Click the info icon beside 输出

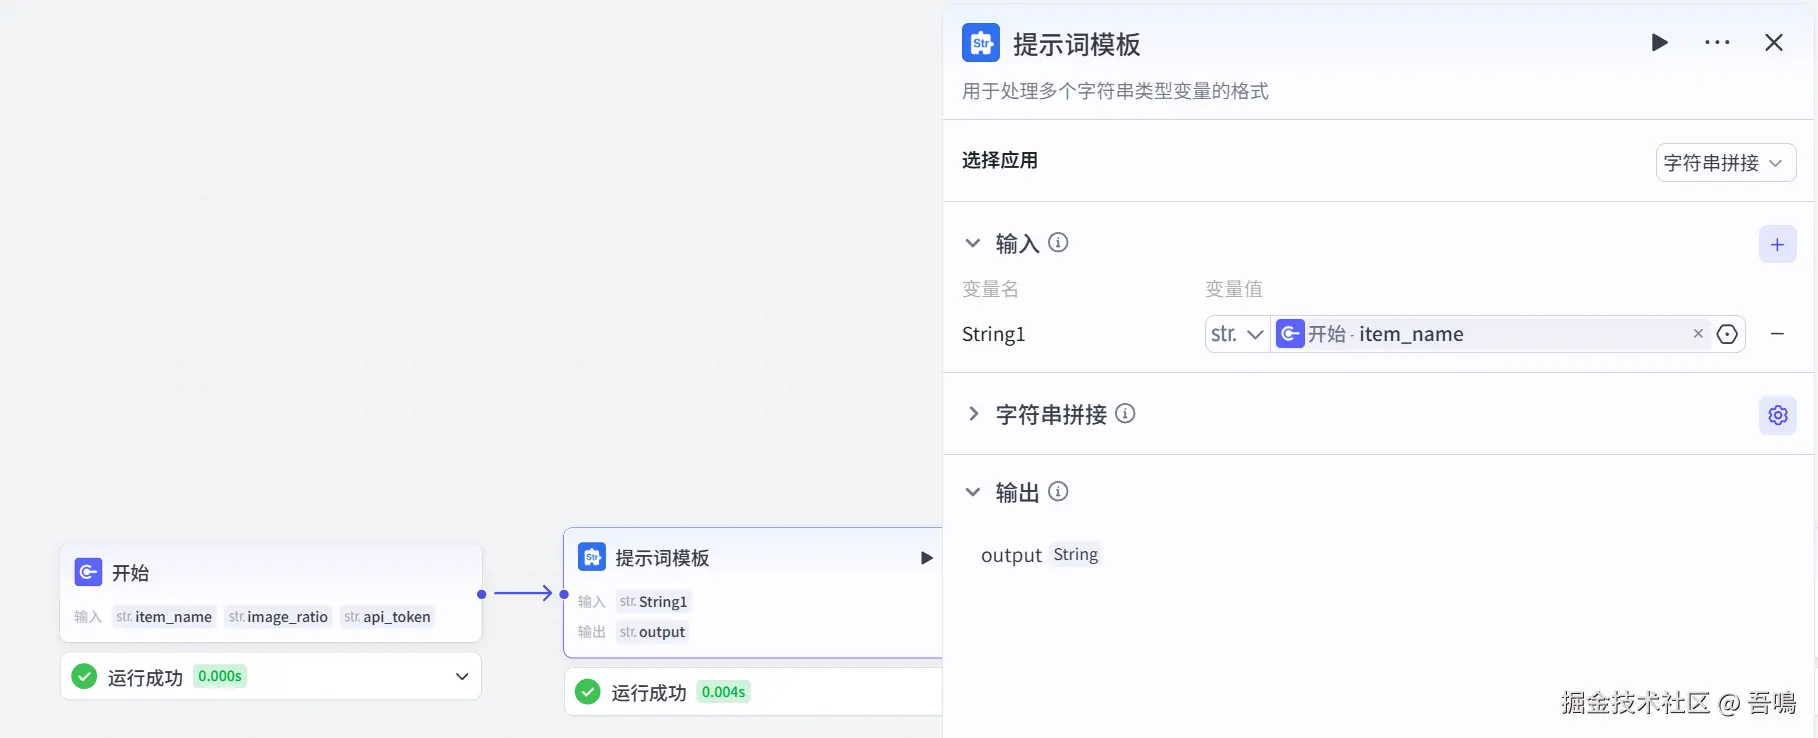[1058, 492]
